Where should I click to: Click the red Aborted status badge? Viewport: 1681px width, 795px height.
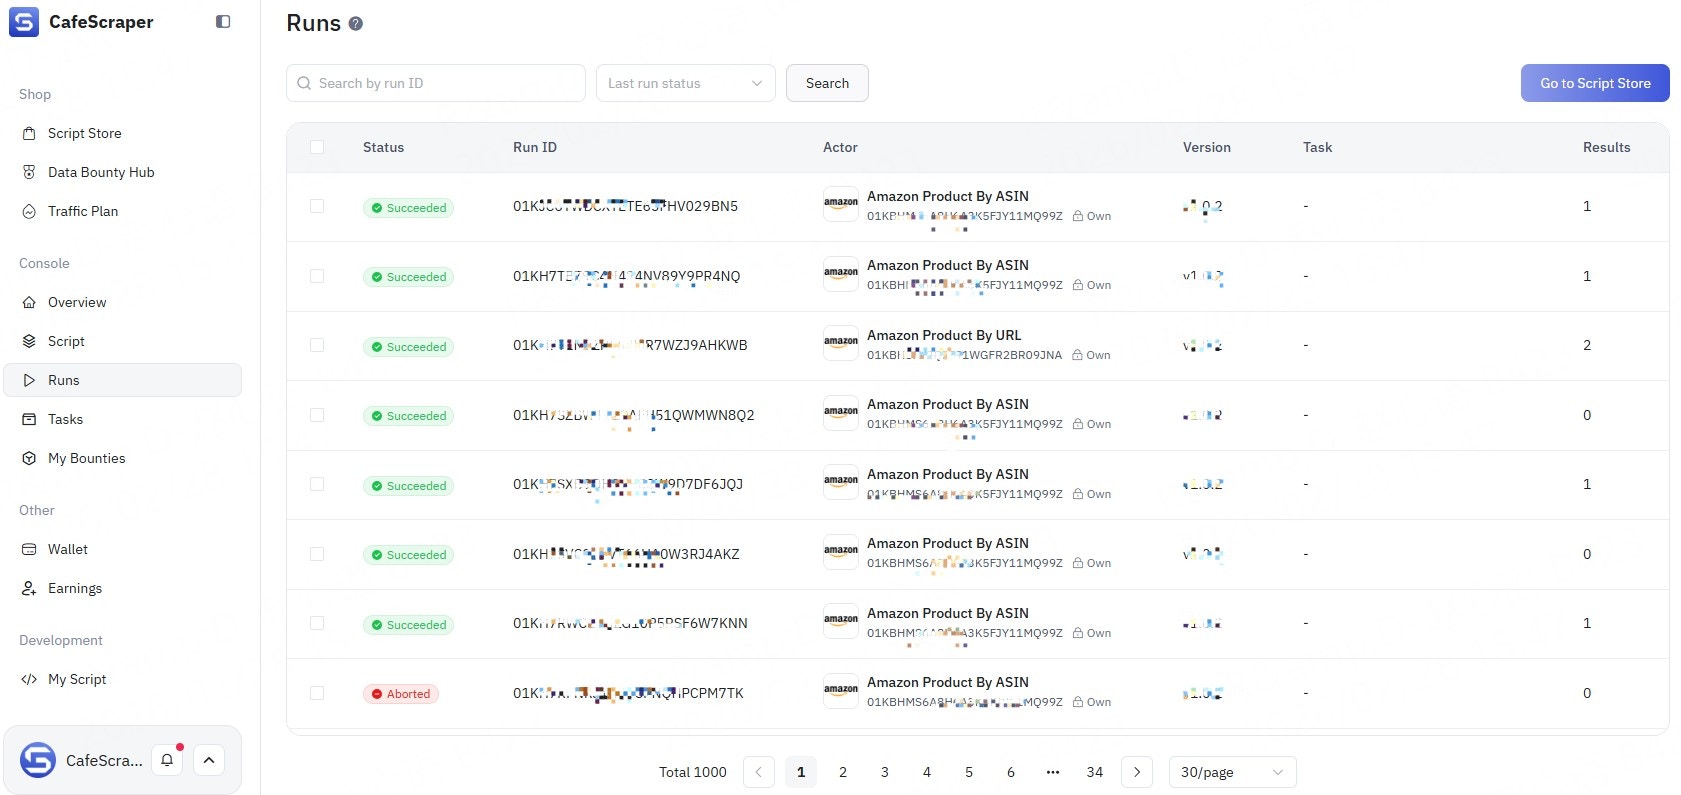[400, 694]
